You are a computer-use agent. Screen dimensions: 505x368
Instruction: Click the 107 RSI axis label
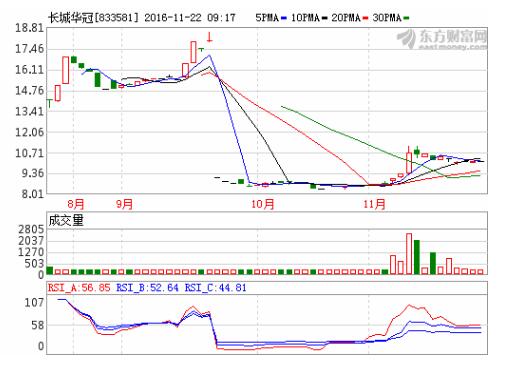pyautogui.click(x=34, y=302)
